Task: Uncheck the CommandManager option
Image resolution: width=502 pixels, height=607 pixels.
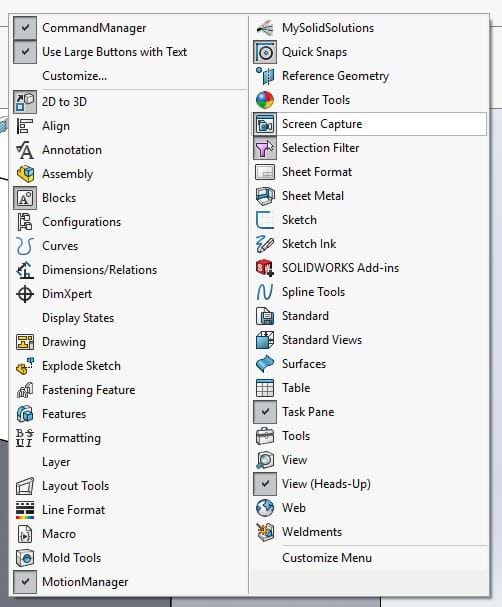Action: [x=25, y=28]
